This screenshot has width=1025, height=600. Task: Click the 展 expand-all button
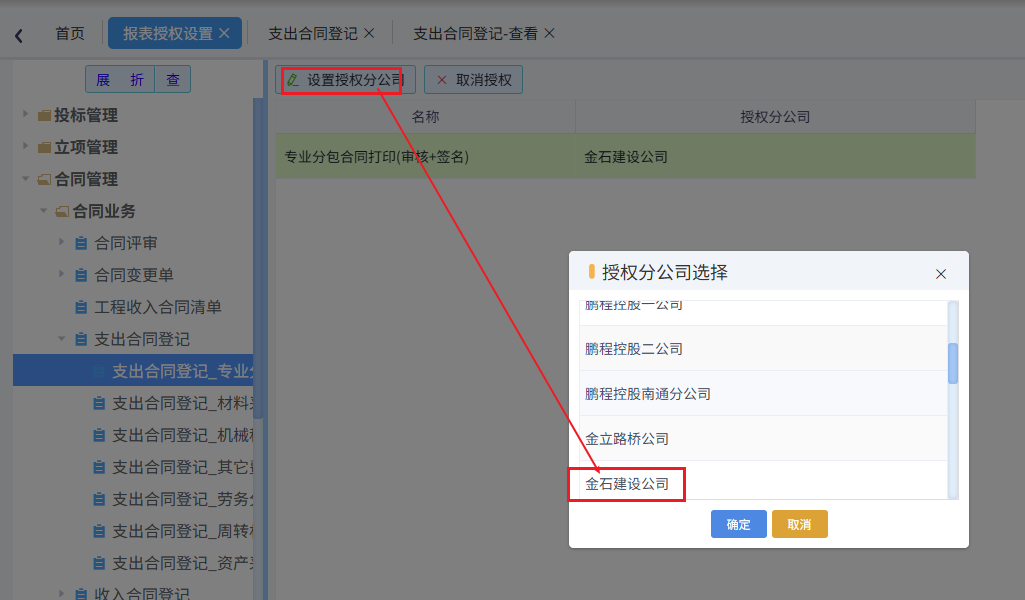pyautogui.click(x=103, y=80)
